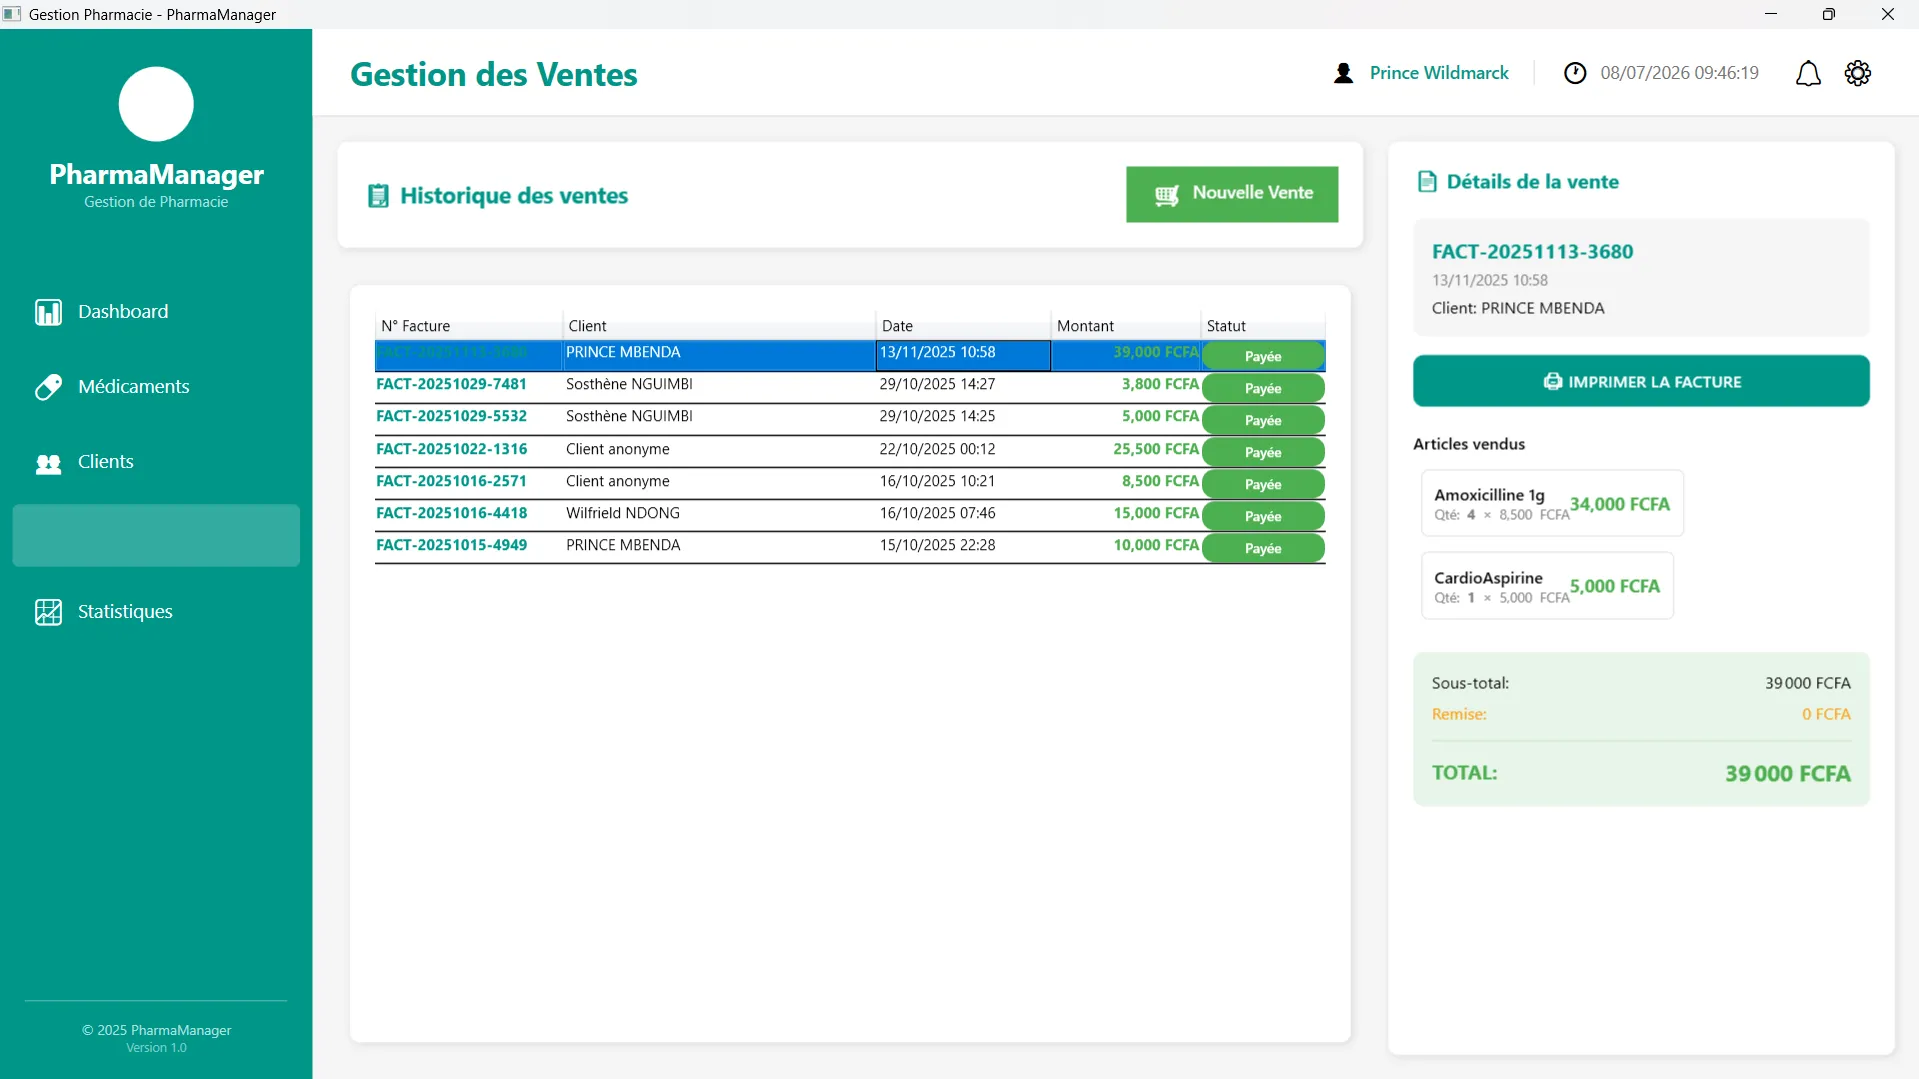
Task: Click the PharmaManager round logo
Action: pyautogui.click(x=156, y=104)
